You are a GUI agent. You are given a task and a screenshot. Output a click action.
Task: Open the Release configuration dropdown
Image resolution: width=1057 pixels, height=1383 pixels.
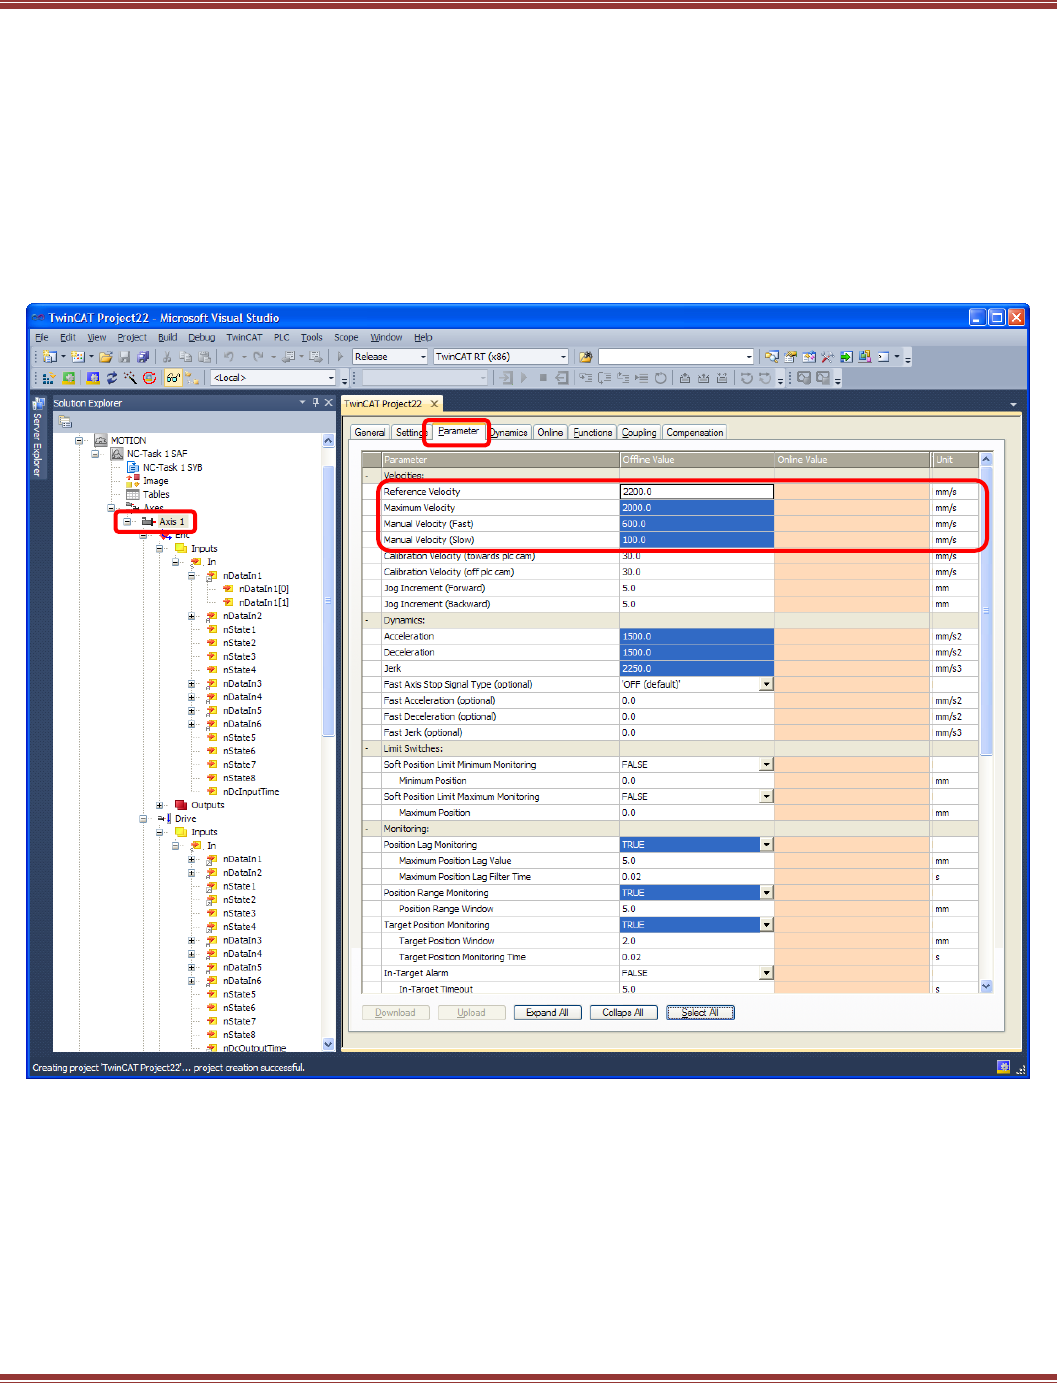[x=423, y=357]
